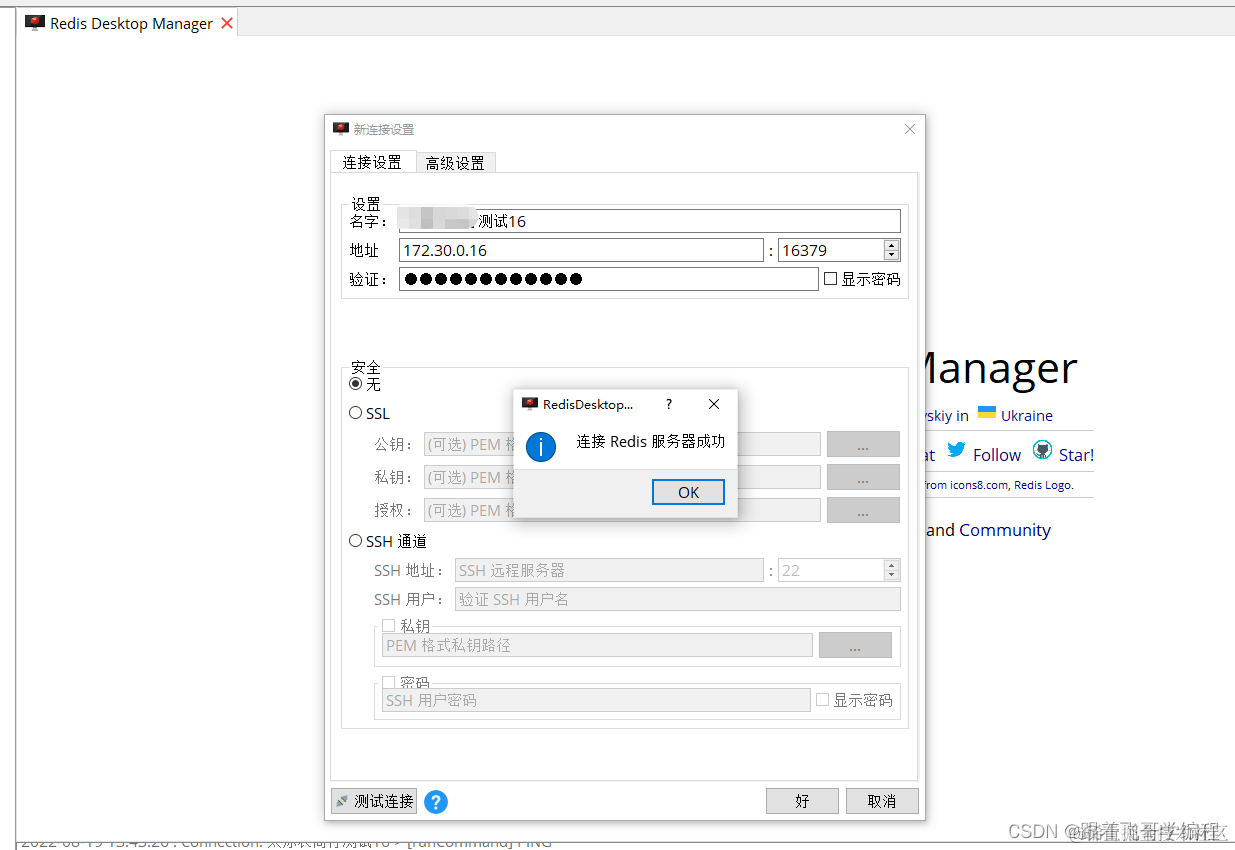The image size is (1235, 850).
Task: Cancel with the 取消 button
Action: point(882,801)
